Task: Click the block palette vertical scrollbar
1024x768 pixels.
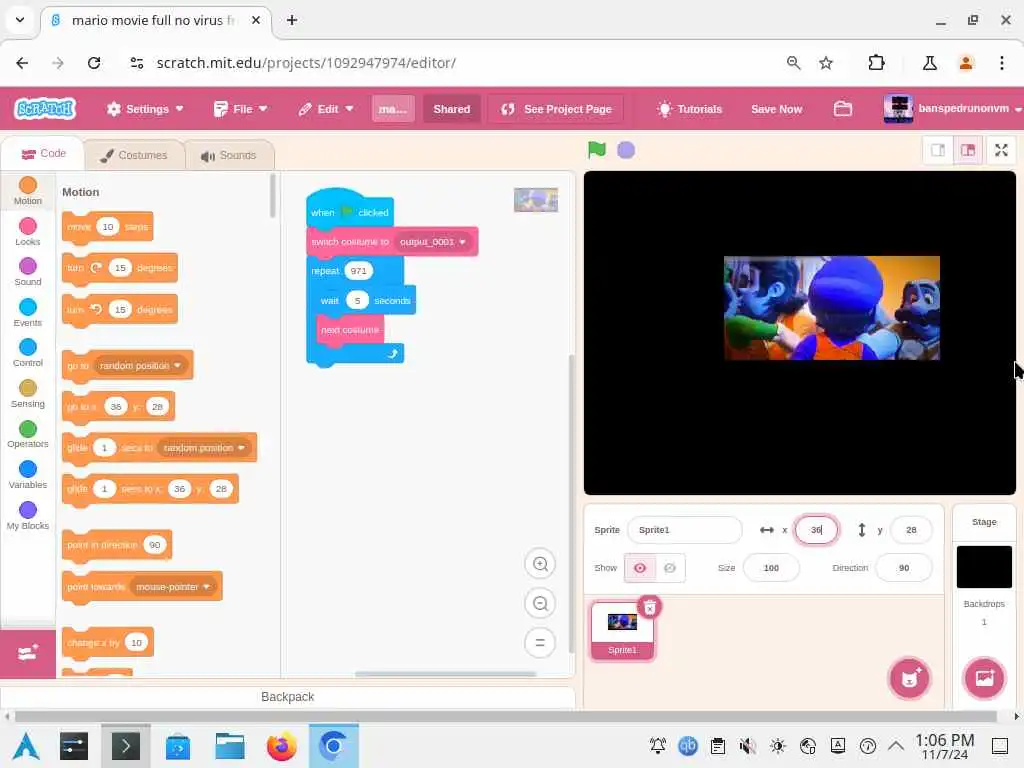Action: point(272,196)
